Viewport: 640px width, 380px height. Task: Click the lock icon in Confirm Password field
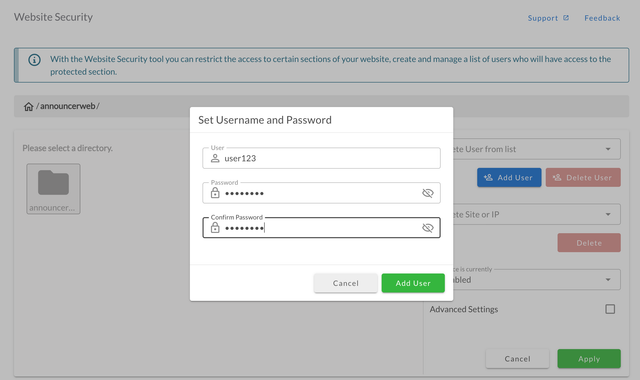click(215, 227)
